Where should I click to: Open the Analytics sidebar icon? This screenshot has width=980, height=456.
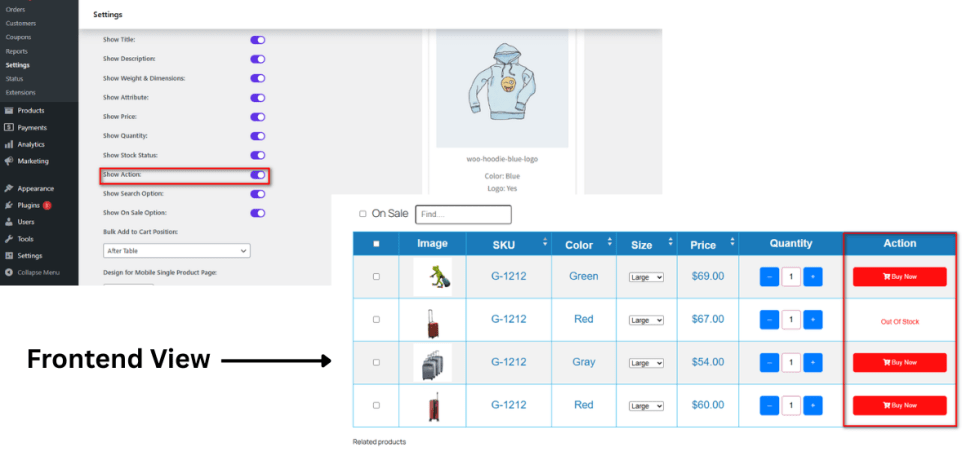pyautogui.click(x=9, y=144)
